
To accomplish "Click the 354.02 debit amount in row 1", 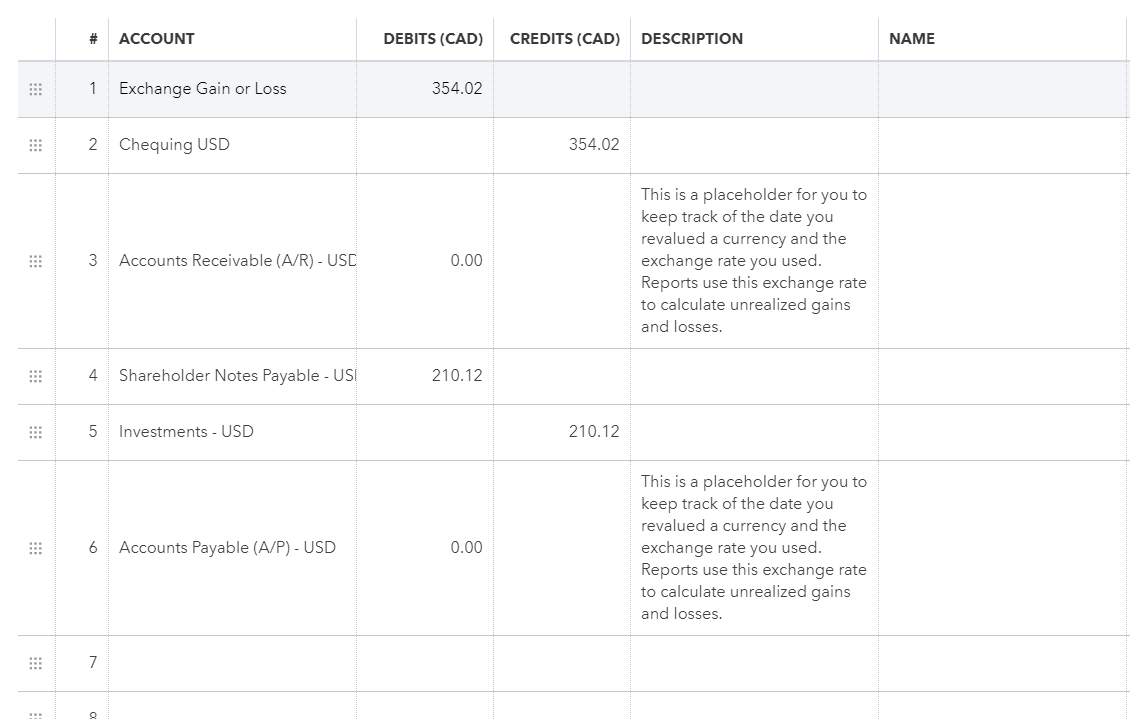I will click(456, 89).
